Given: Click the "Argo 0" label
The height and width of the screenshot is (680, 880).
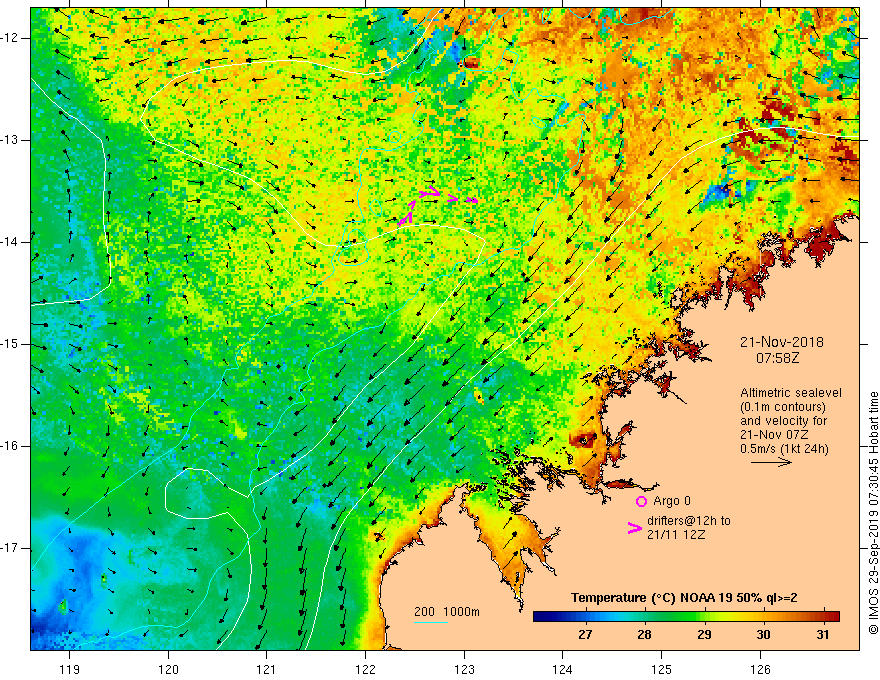Looking at the screenshot, I should (672, 501).
